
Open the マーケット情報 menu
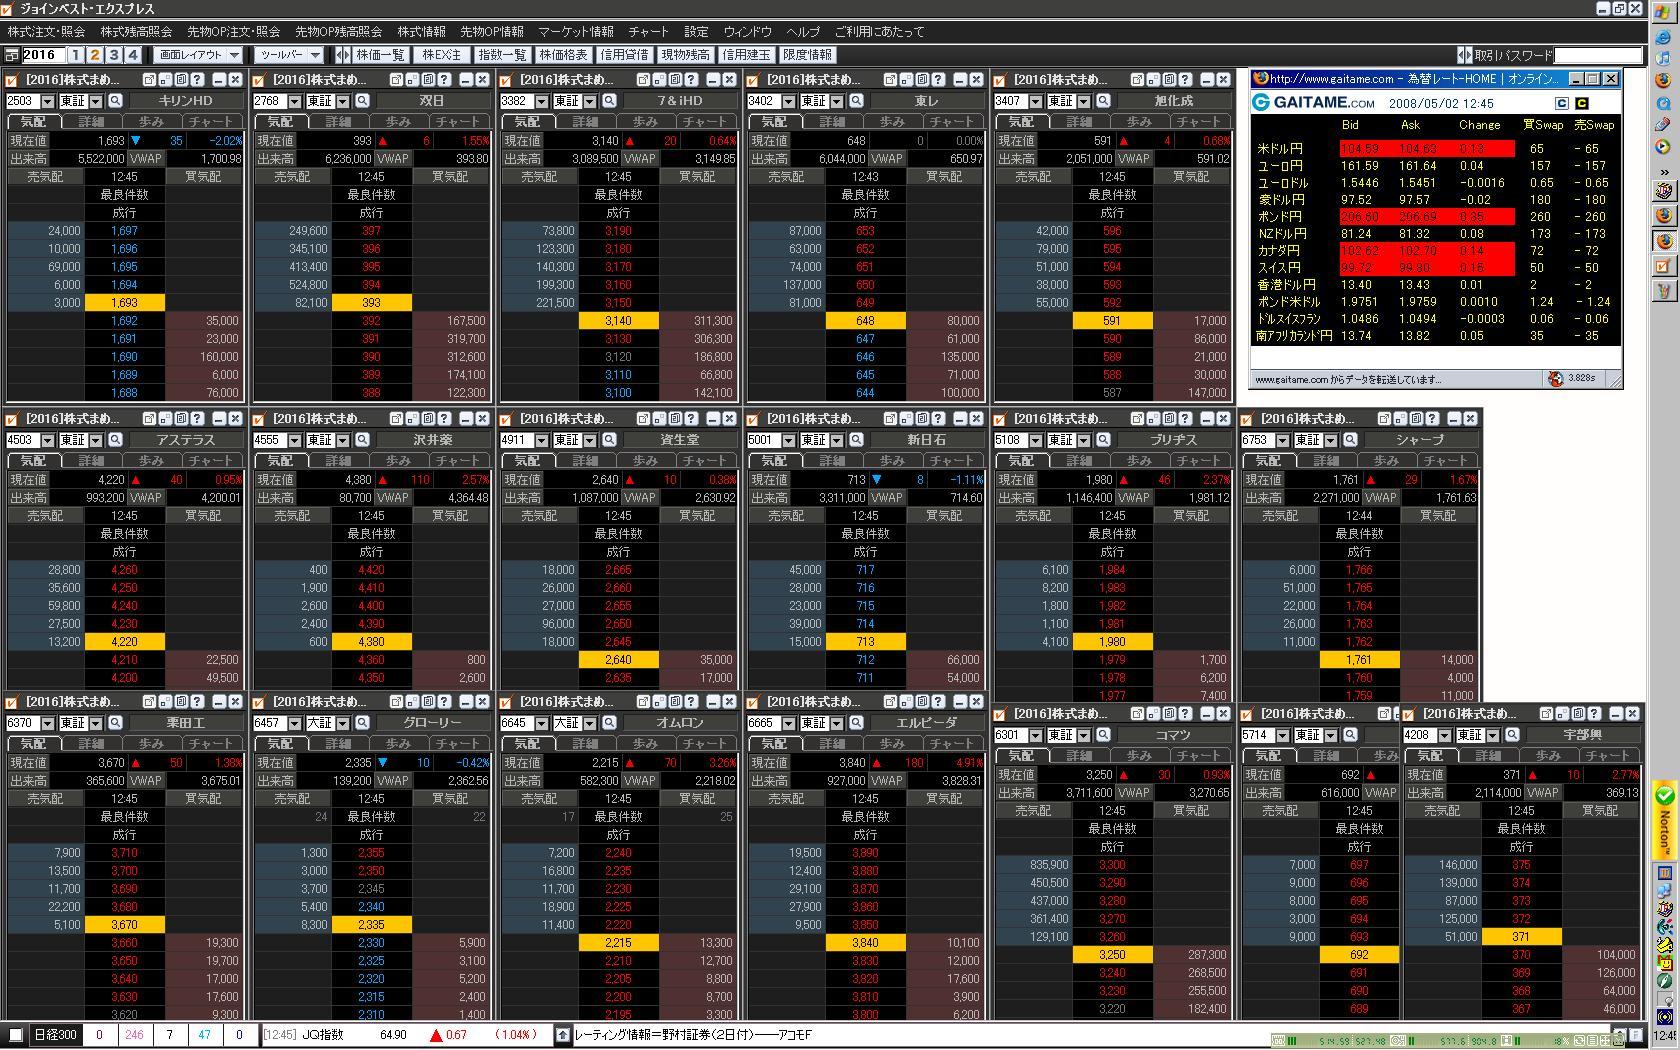576,32
